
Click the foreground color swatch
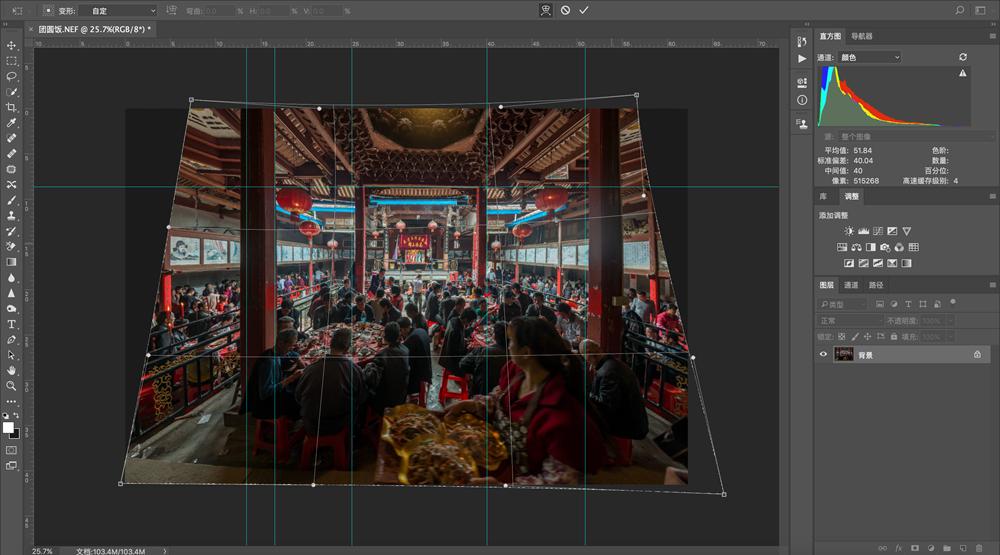pyautogui.click(x=8, y=427)
